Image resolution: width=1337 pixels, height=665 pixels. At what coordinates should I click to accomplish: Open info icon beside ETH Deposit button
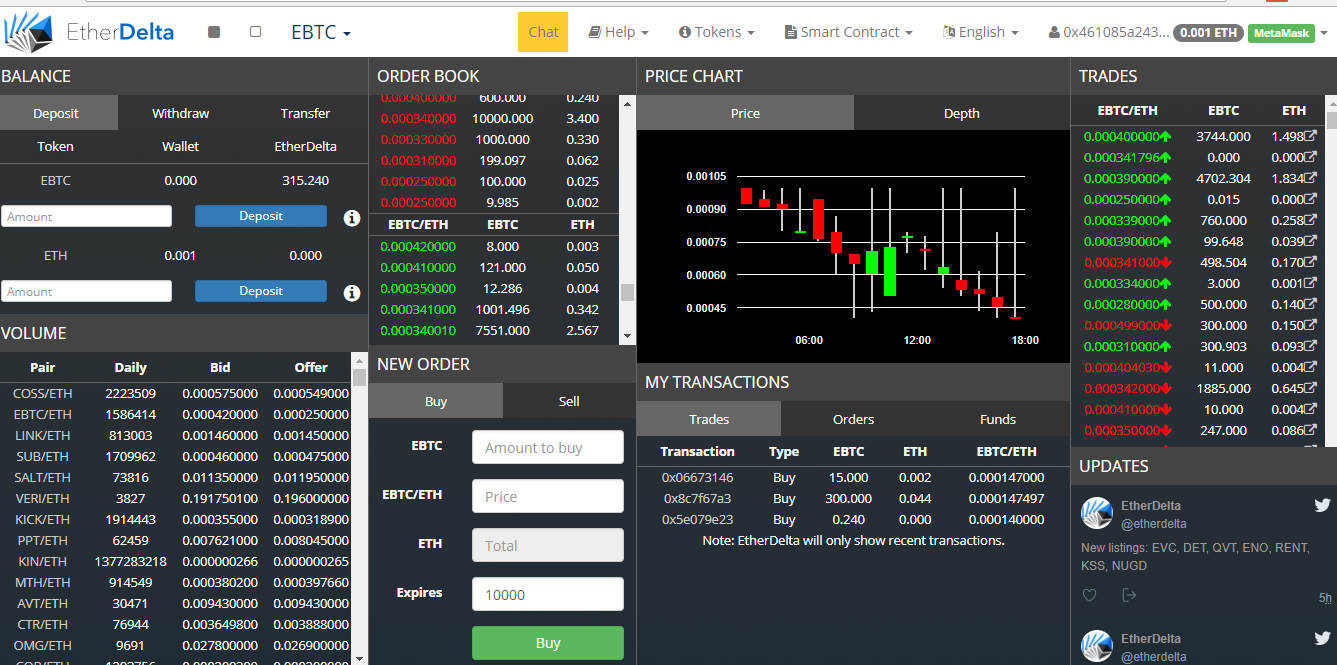pyautogui.click(x=352, y=293)
